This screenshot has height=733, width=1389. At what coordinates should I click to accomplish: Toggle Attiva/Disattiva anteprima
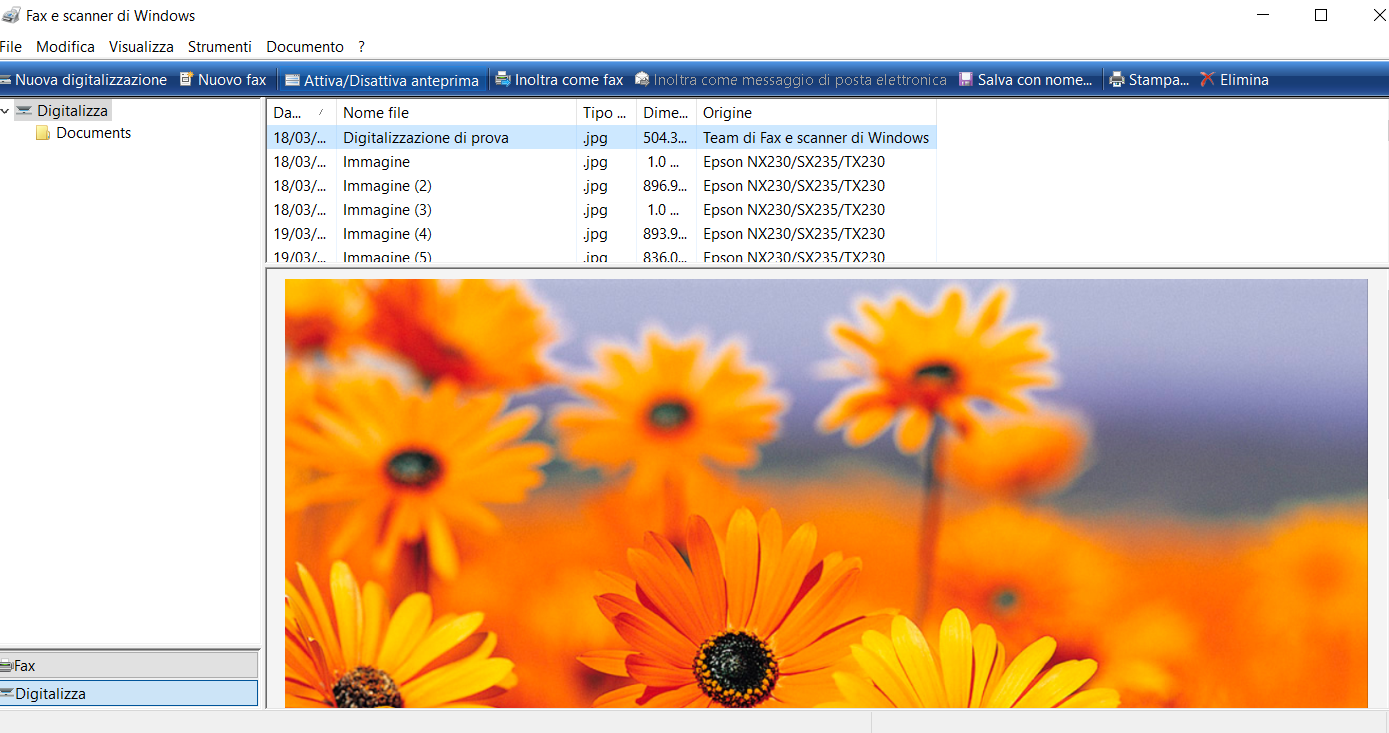point(381,79)
